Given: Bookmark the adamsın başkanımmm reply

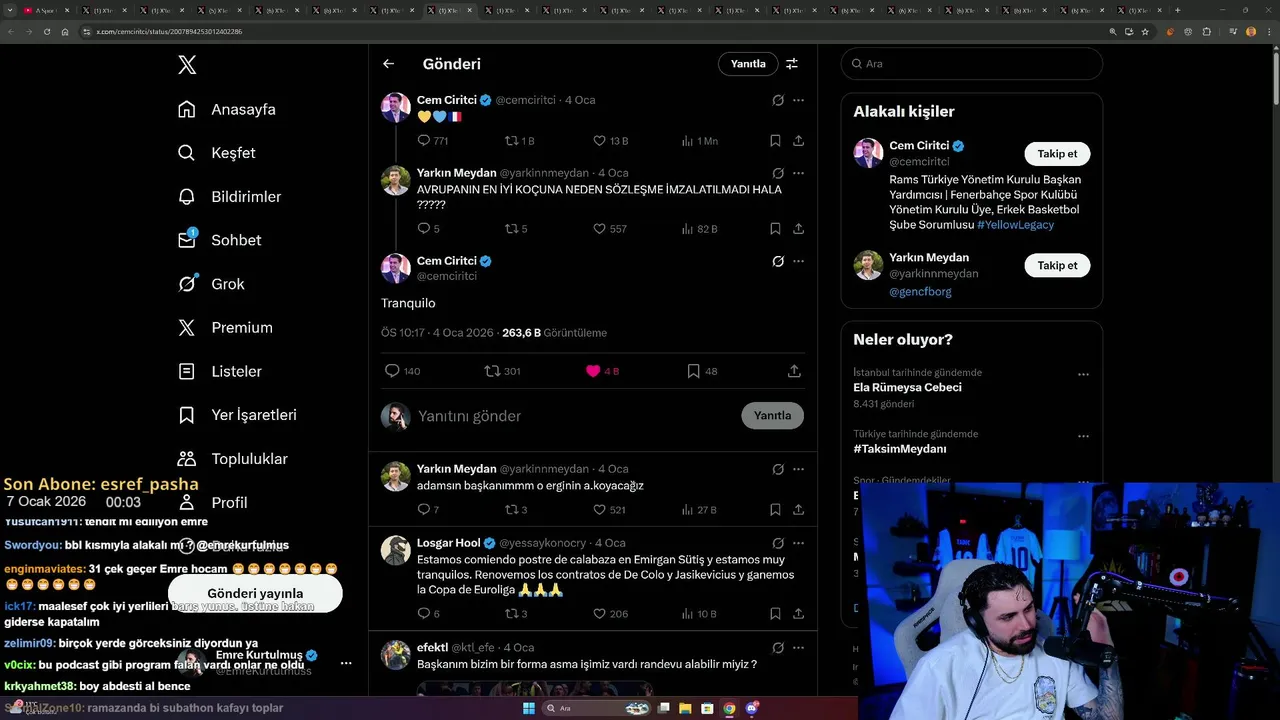Looking at the screenshot, I should click(775, 510).
